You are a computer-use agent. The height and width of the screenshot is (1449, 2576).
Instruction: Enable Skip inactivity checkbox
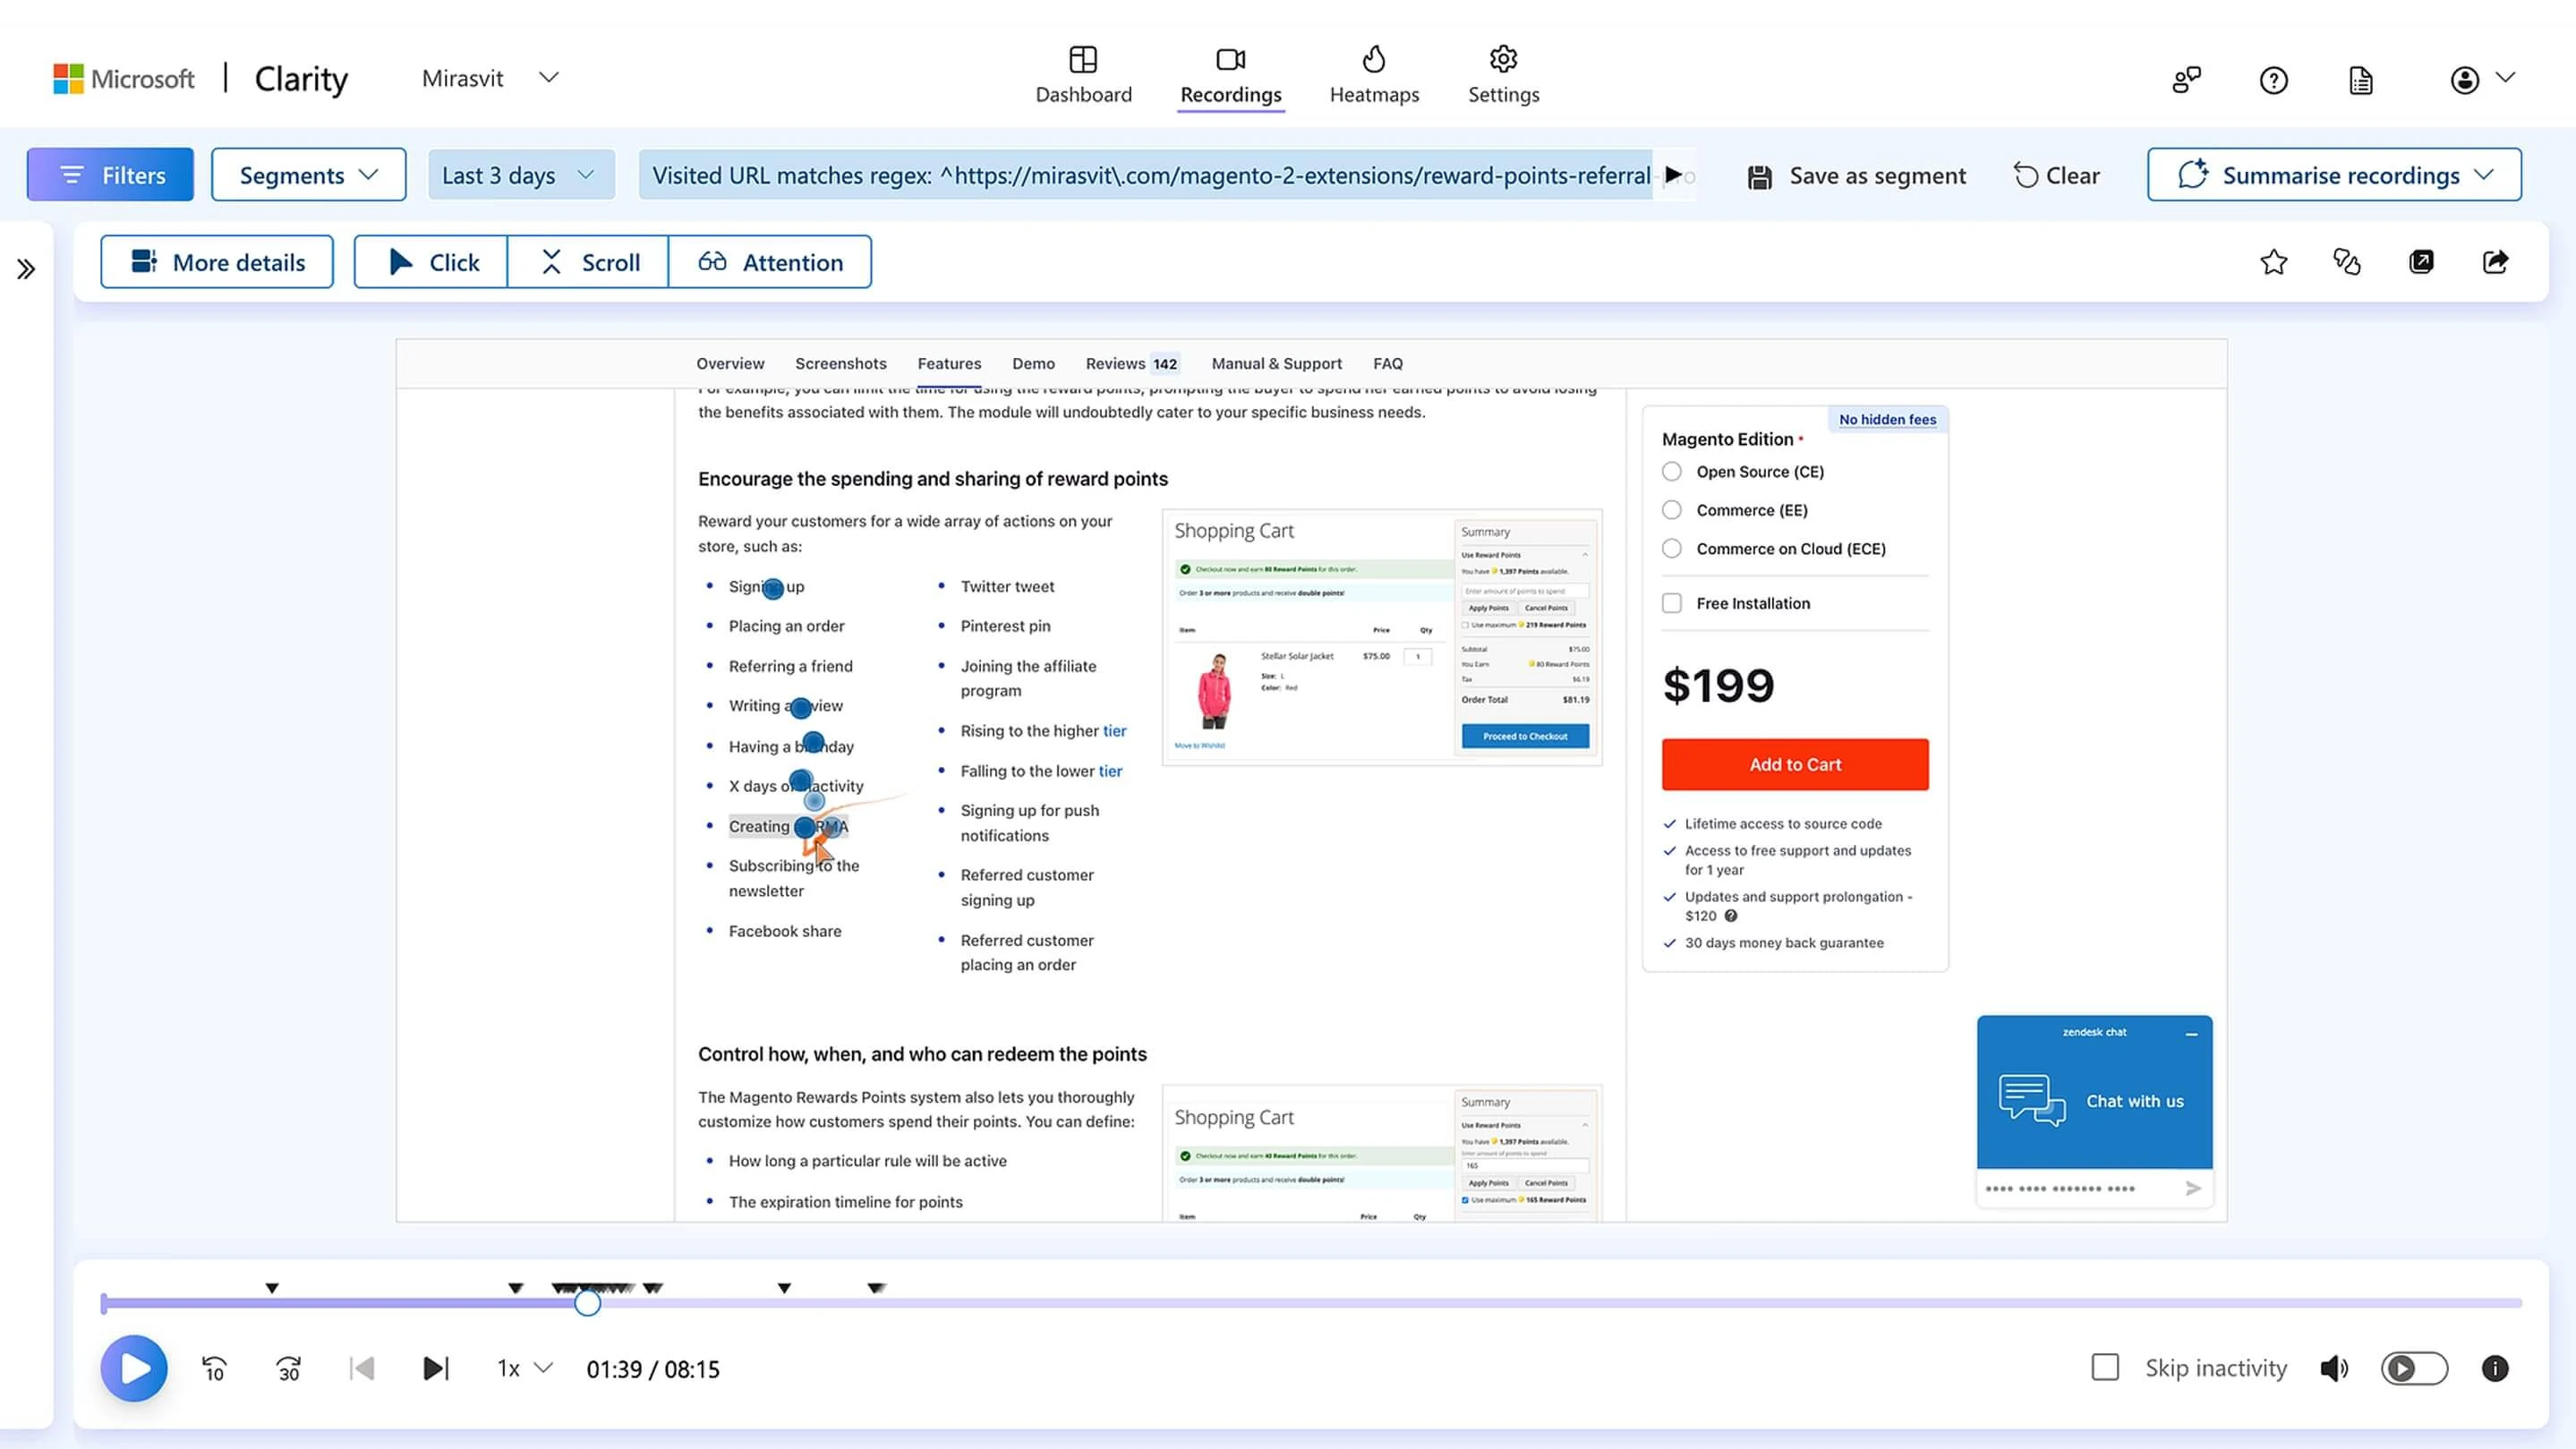tap(2105, 1367)
